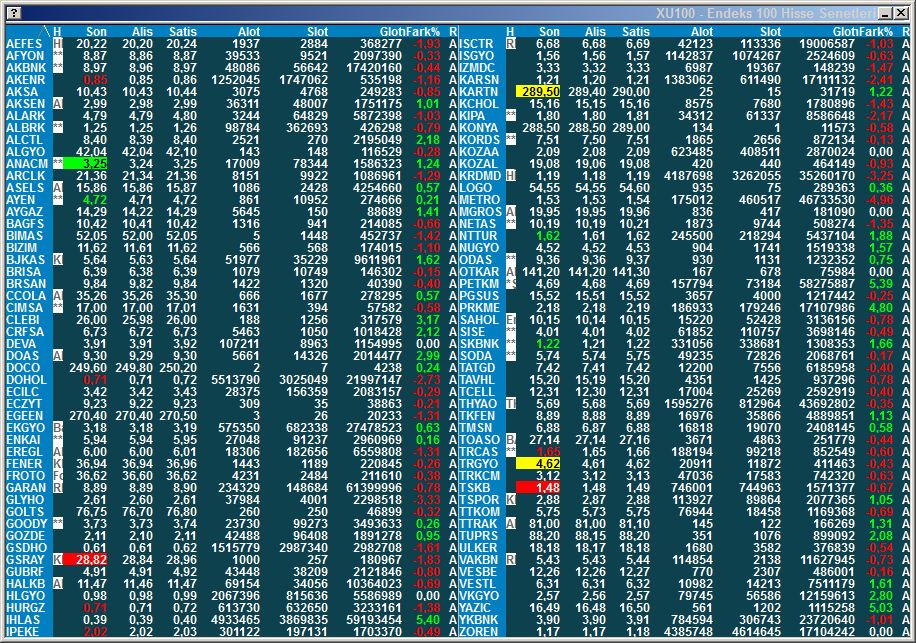Open the question mark help icon
Image resolution: width=916 pixels, height=643 pixels.
tap(15, 13)
